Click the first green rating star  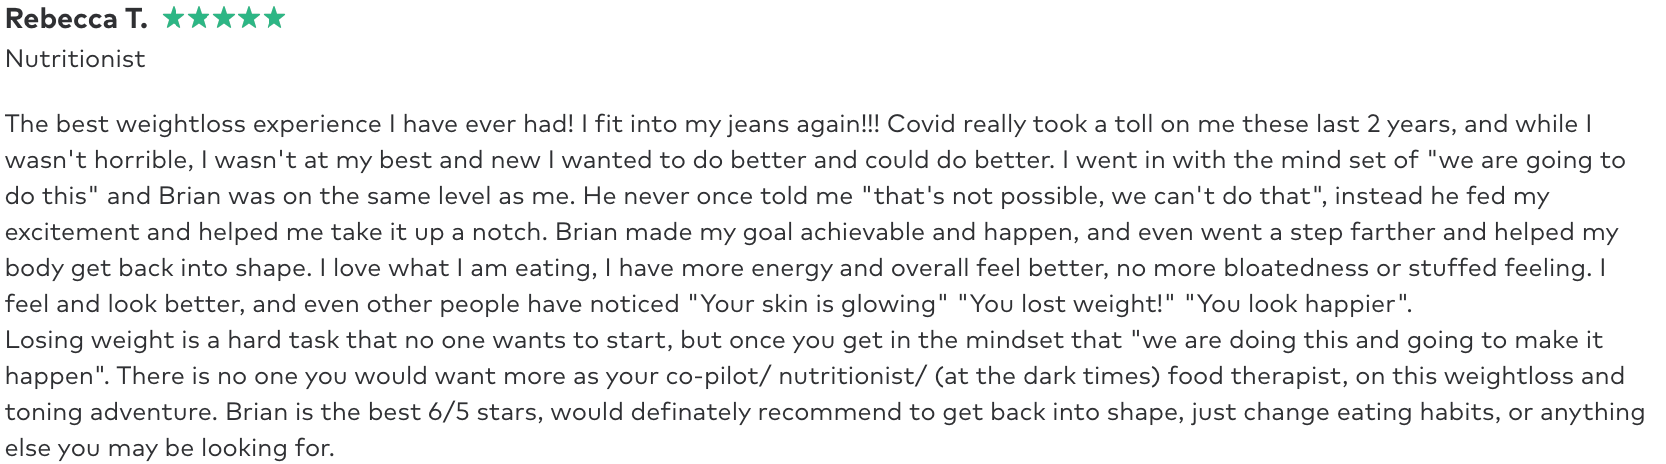(x=173, y=18)
